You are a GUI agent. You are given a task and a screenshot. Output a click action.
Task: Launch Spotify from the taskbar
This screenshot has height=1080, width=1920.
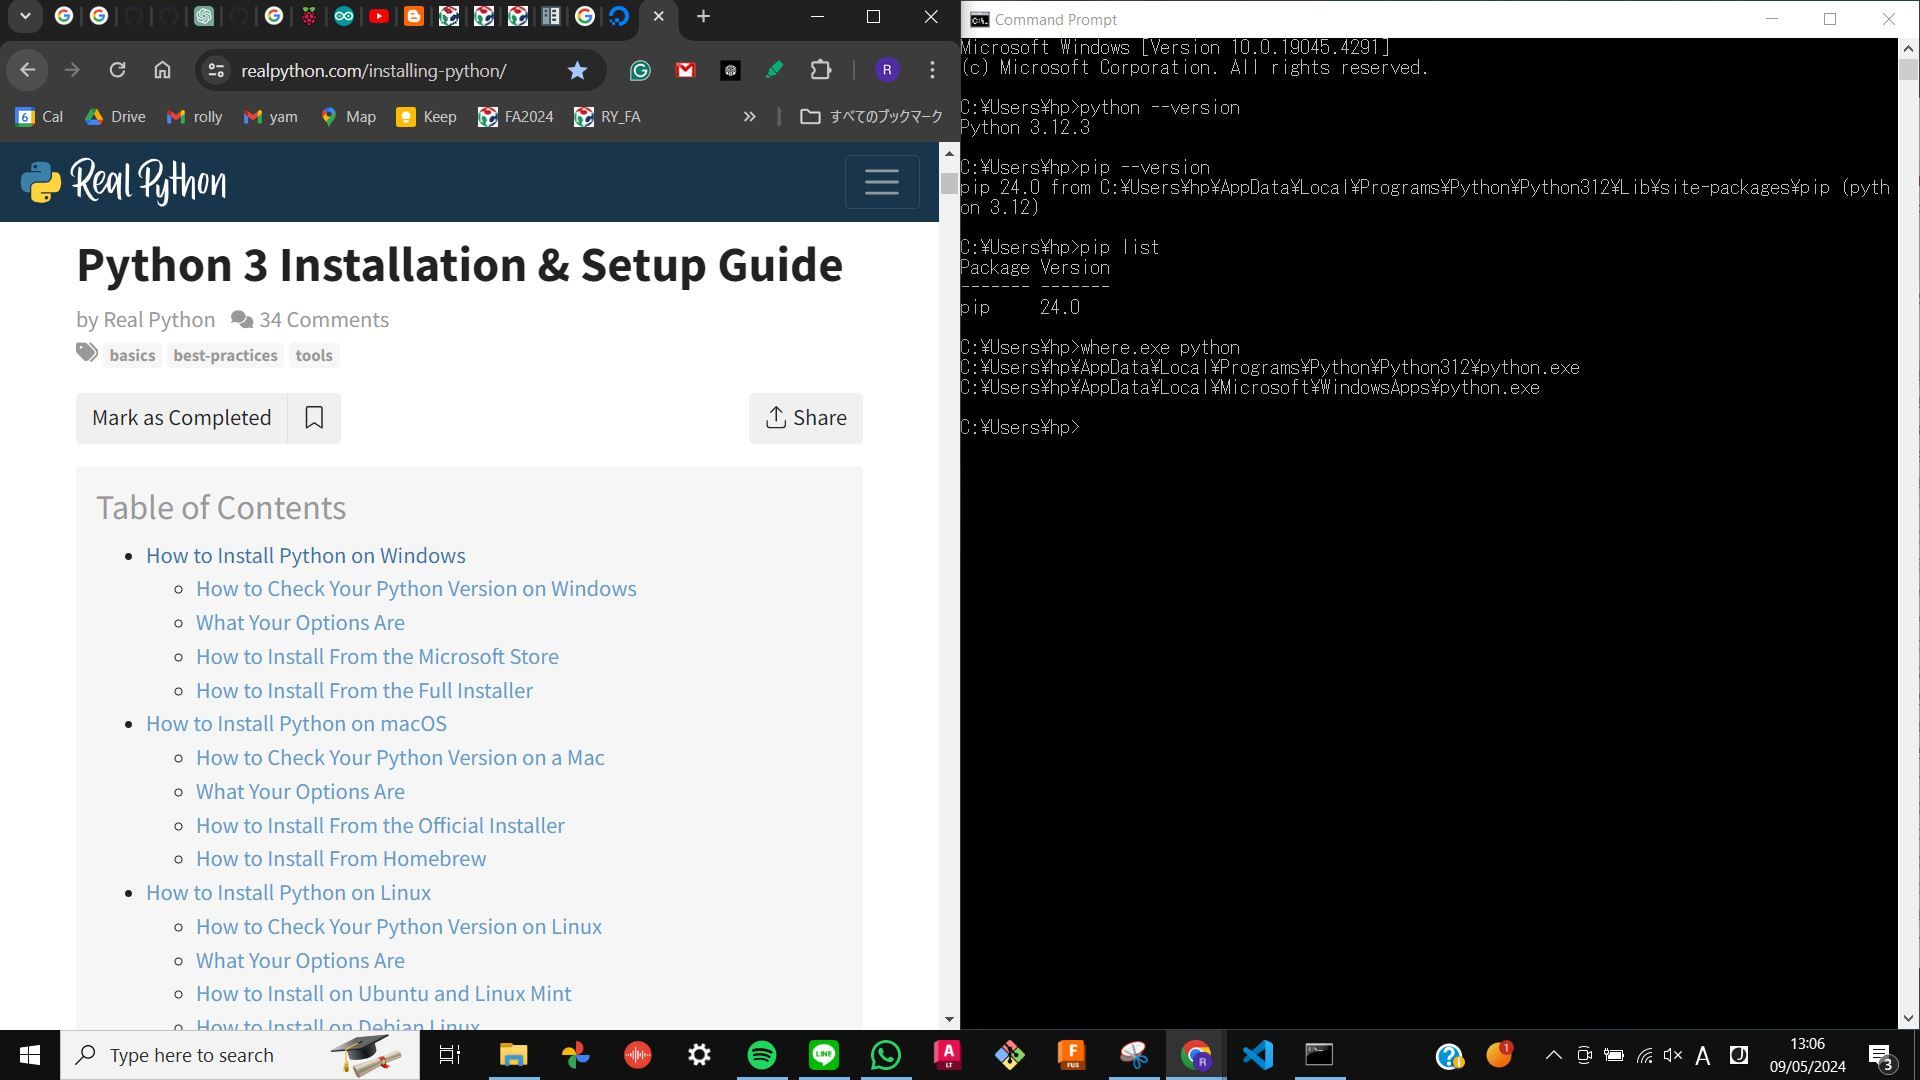(761, 1055)
